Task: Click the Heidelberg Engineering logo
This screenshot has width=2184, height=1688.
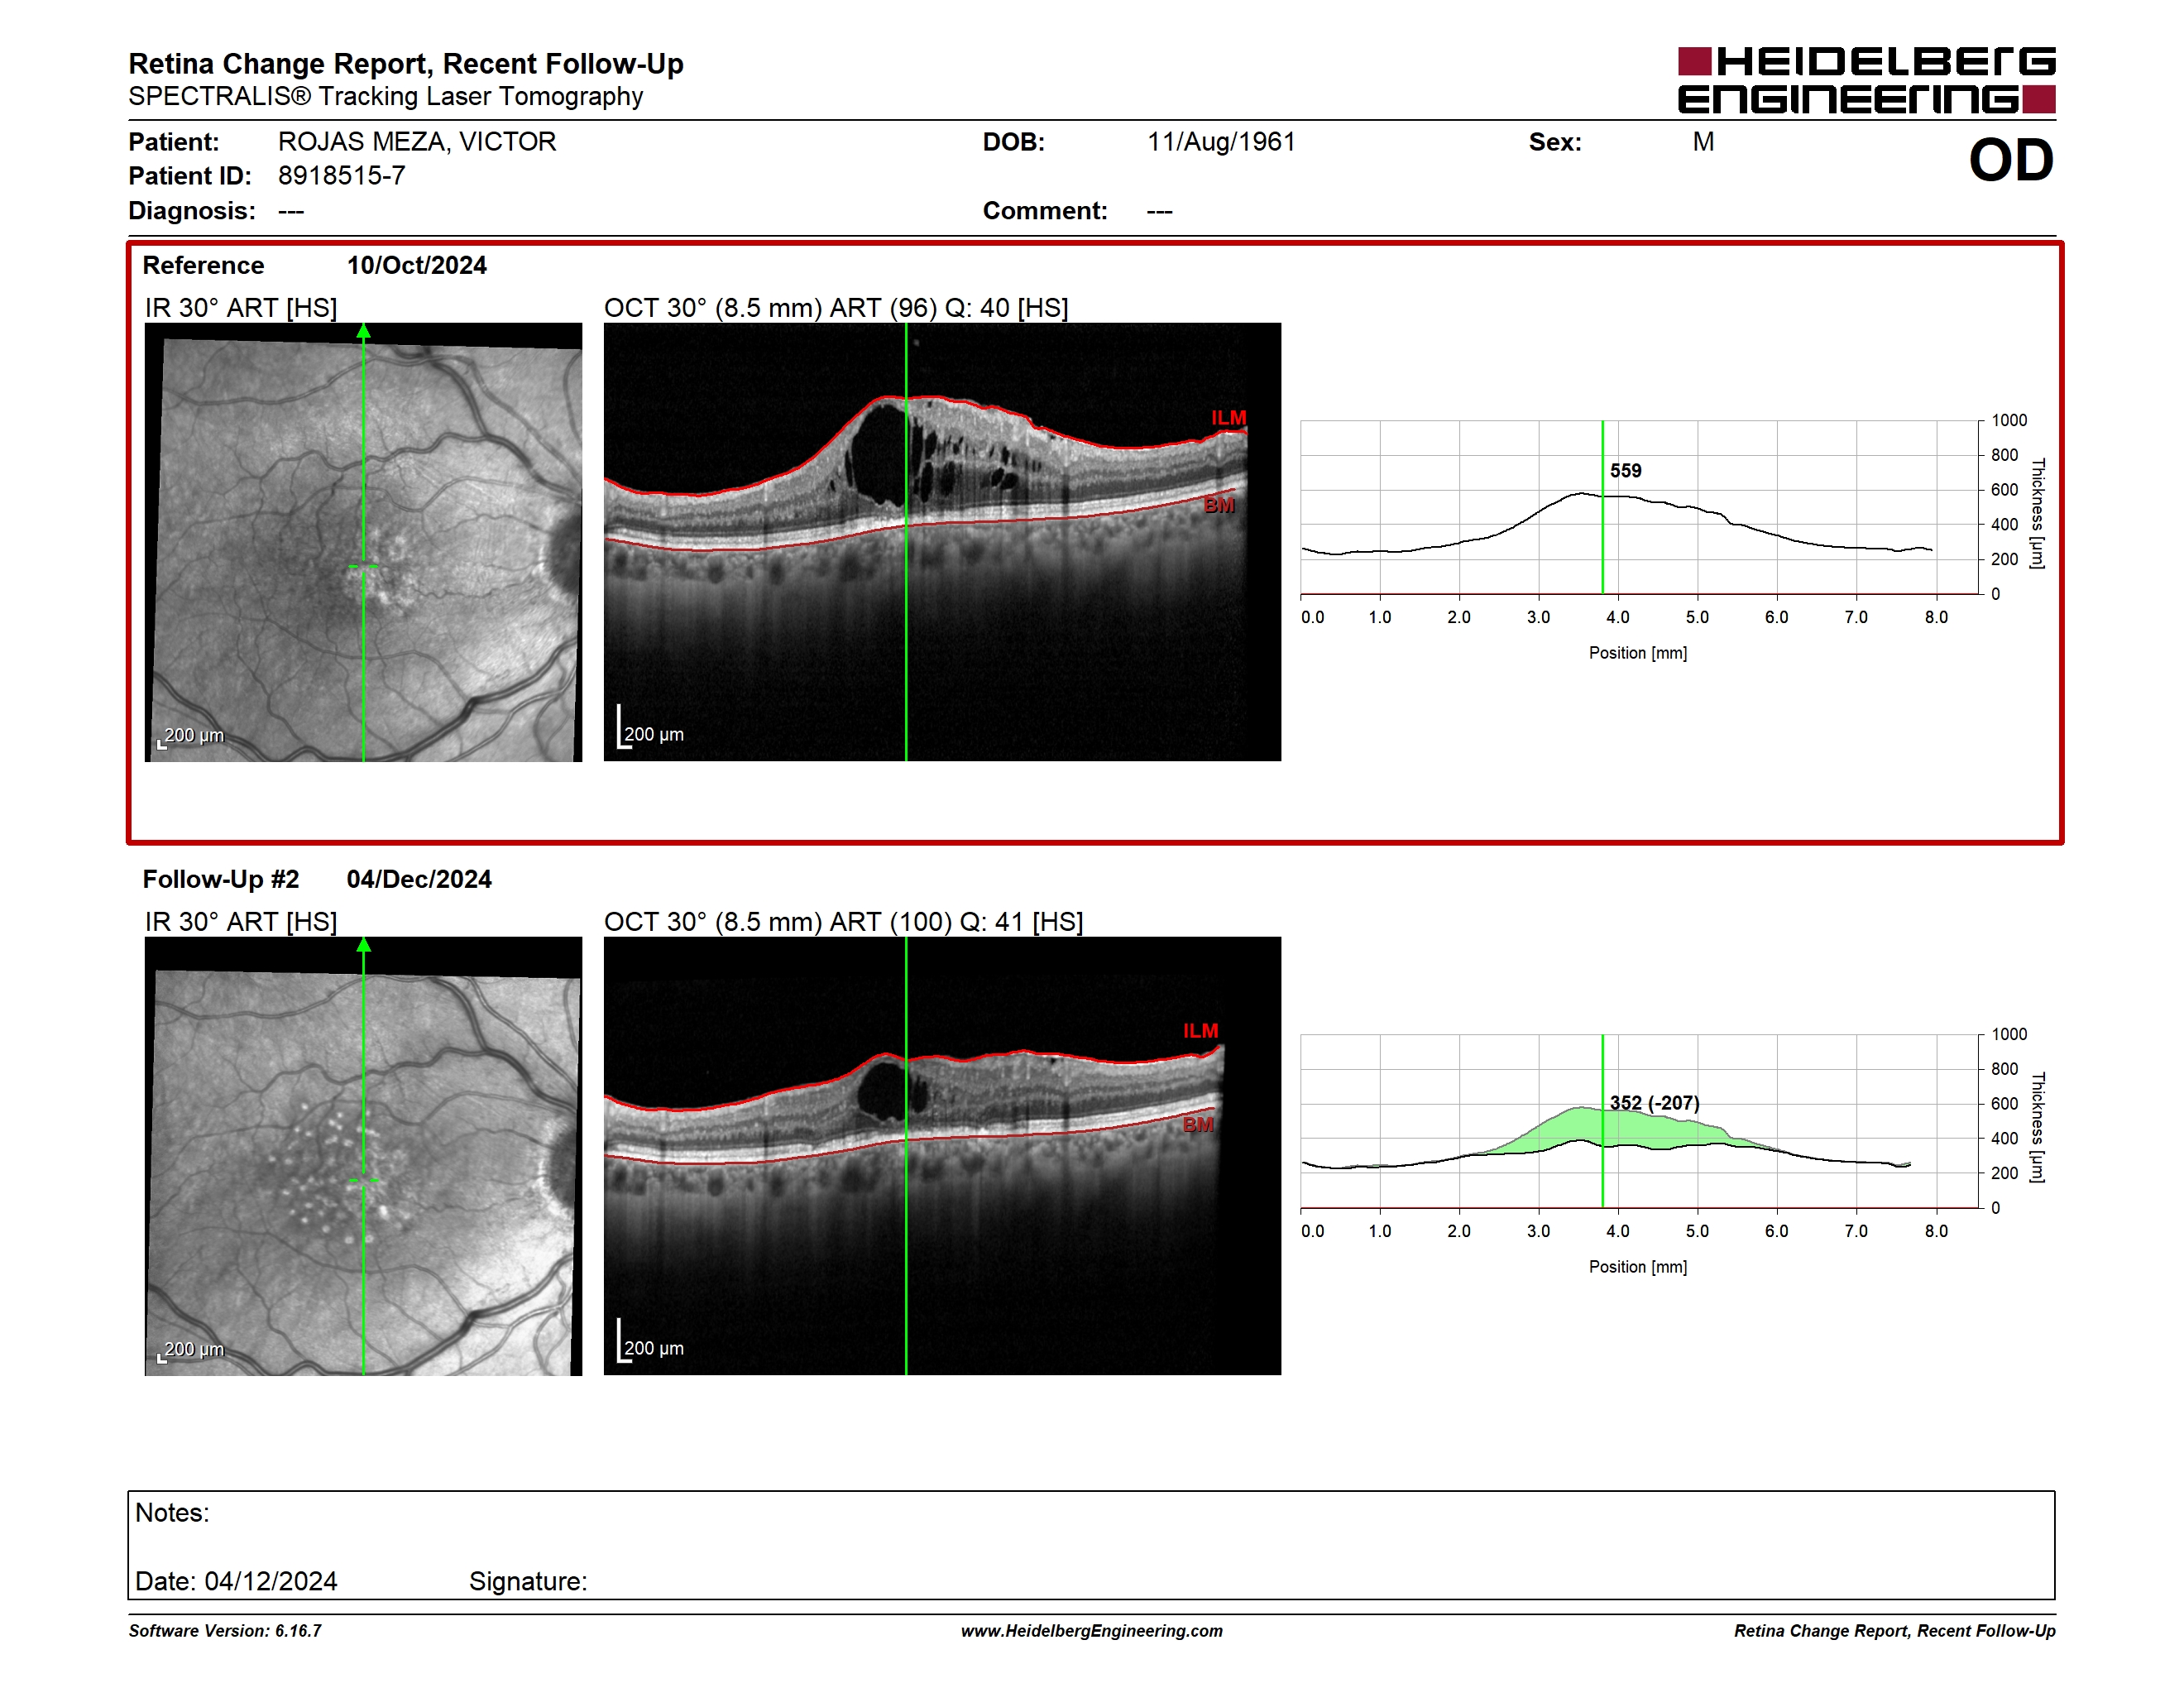Action: pyautogui.click(x=1866, y=80)
